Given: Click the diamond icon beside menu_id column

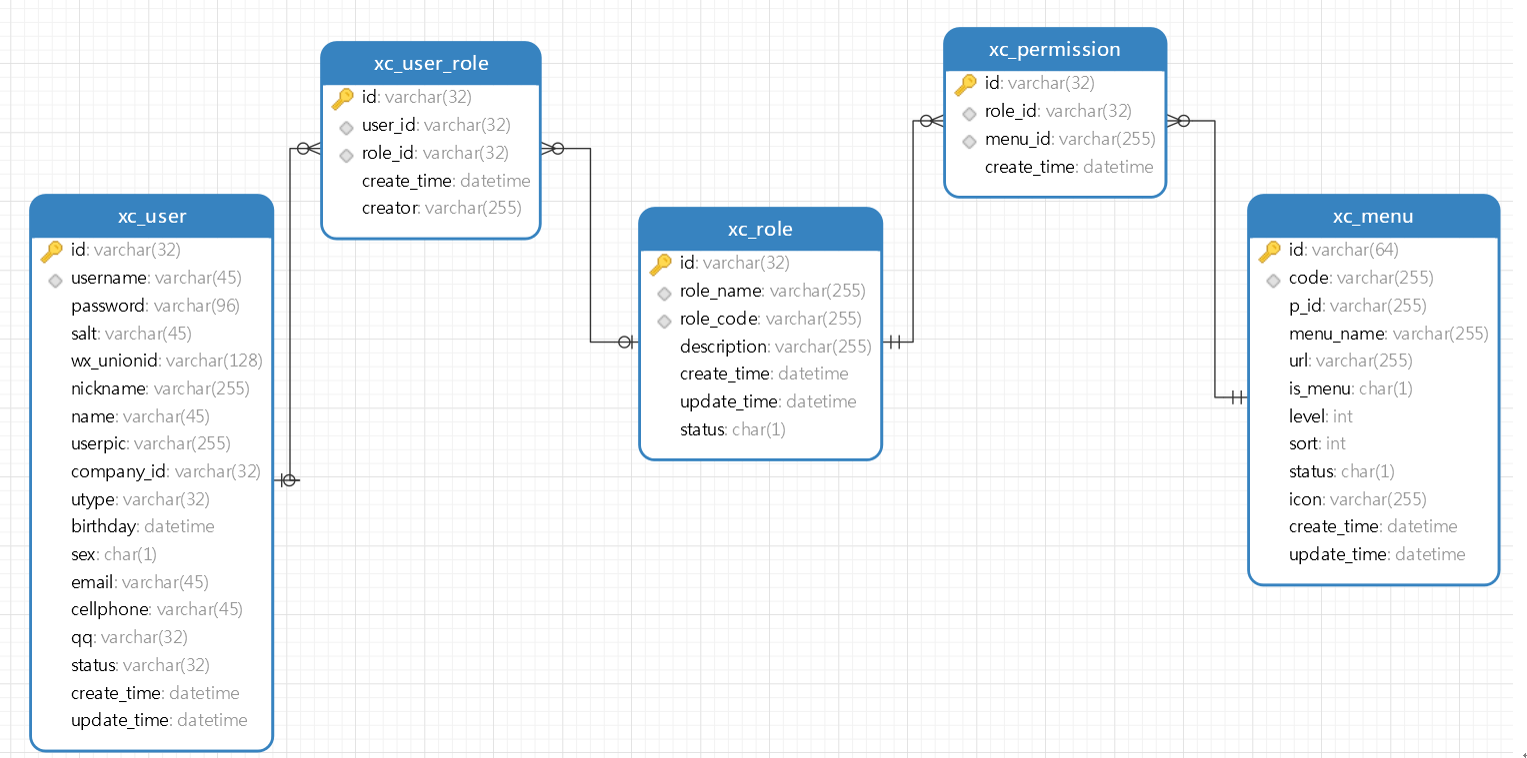Looking at the screenshot, I should pos(969,141).
